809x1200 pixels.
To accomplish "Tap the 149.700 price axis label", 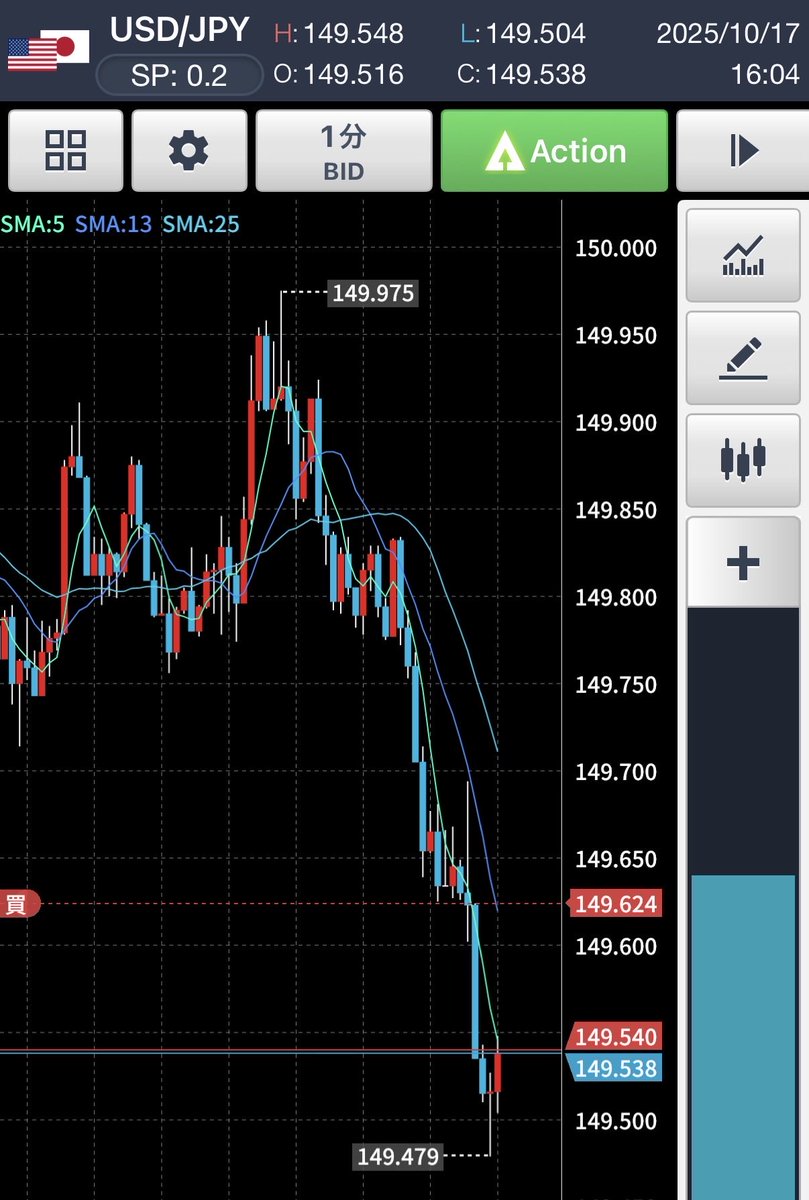I will (616, 772).
